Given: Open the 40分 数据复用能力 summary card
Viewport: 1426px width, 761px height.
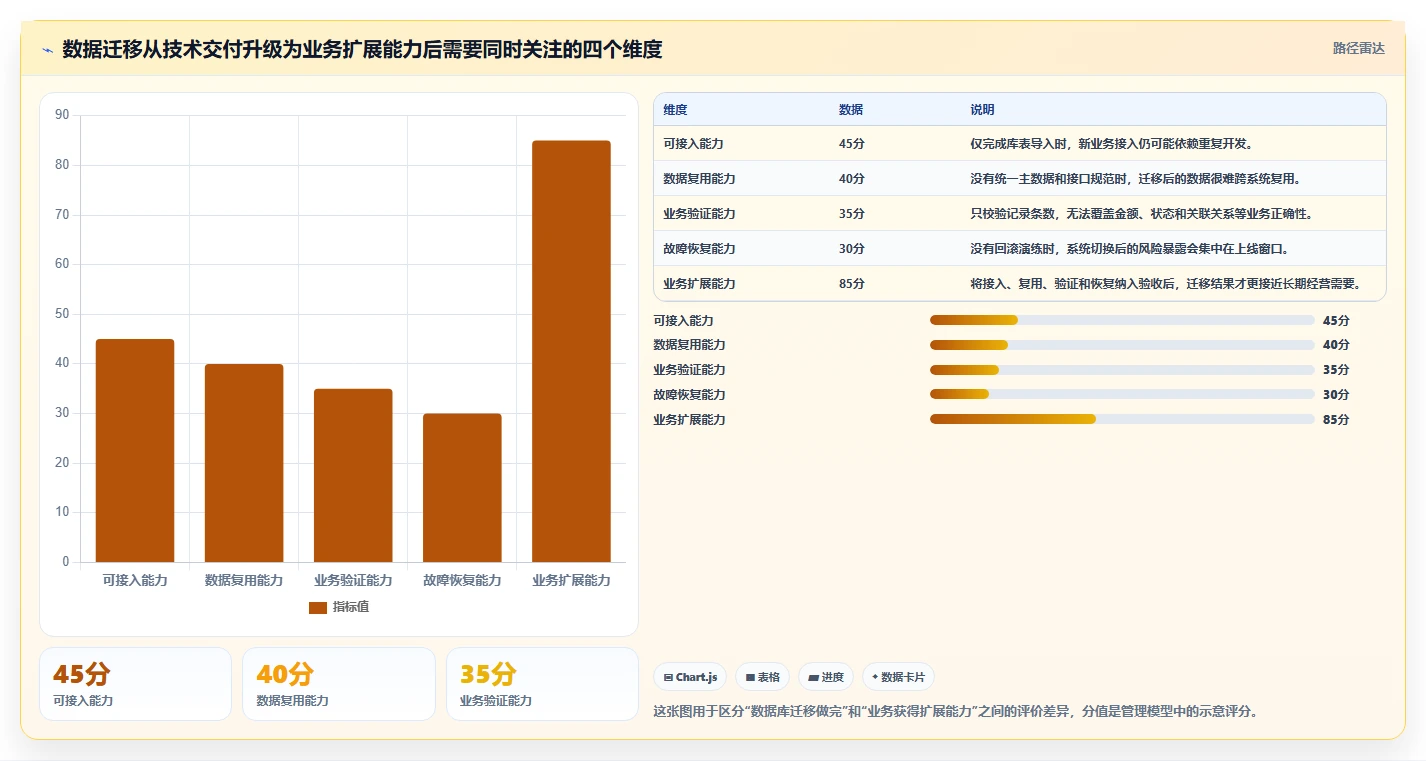Looking at the screenshot, I should click(x=339, y=684).
